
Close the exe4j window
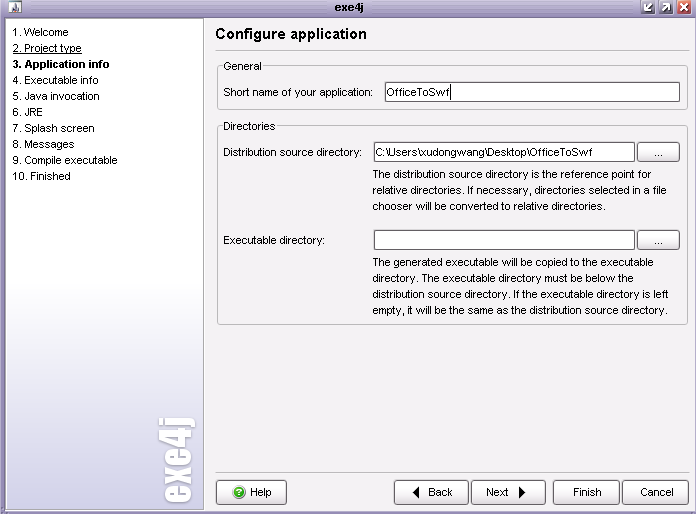click(684, 7)
